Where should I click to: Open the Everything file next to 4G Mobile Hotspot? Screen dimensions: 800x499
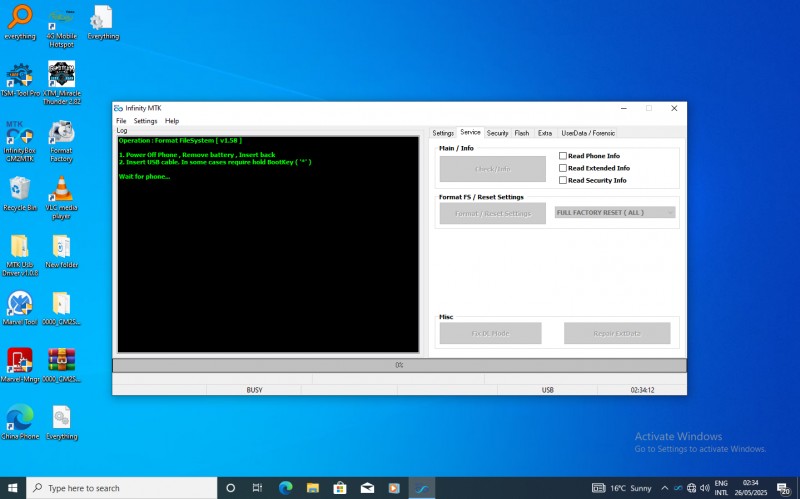coord(103,23)
